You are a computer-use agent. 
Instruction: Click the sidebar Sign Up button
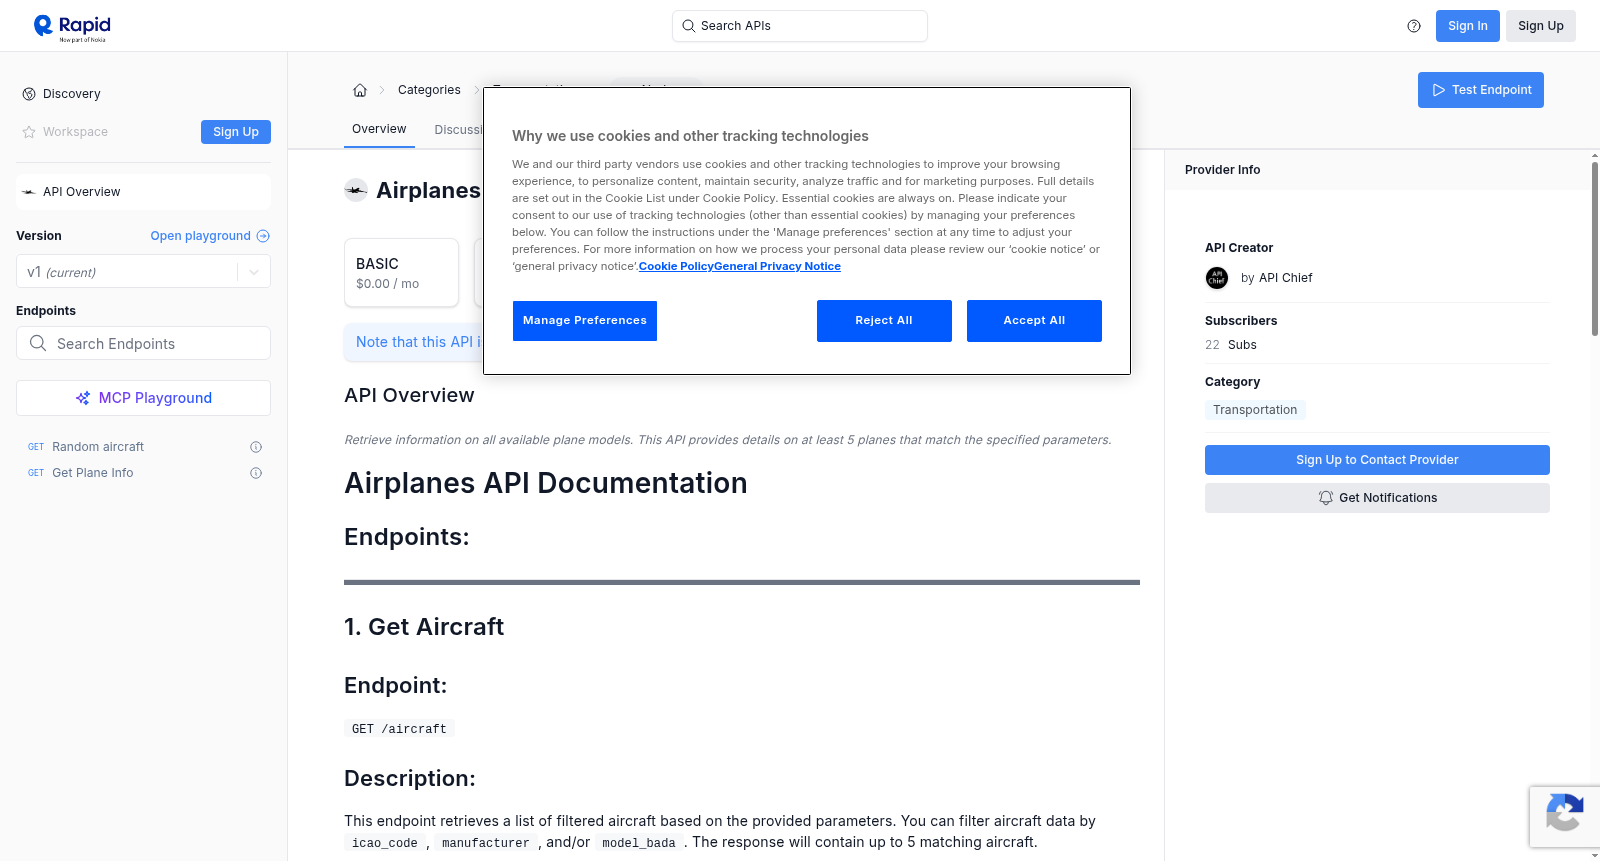236,132
